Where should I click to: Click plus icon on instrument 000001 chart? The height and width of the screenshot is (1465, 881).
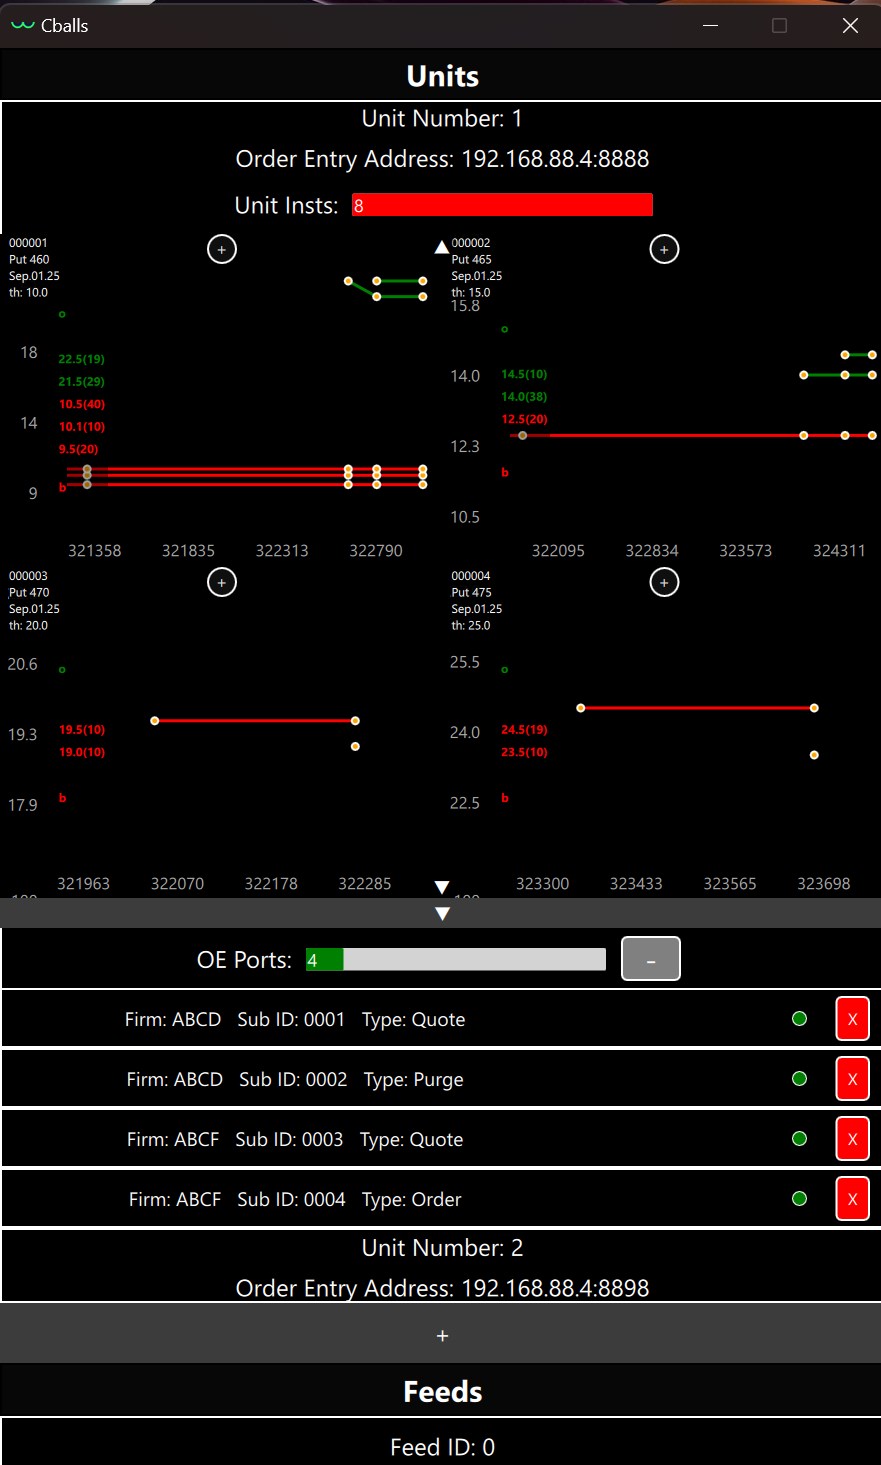click(222, 249)
